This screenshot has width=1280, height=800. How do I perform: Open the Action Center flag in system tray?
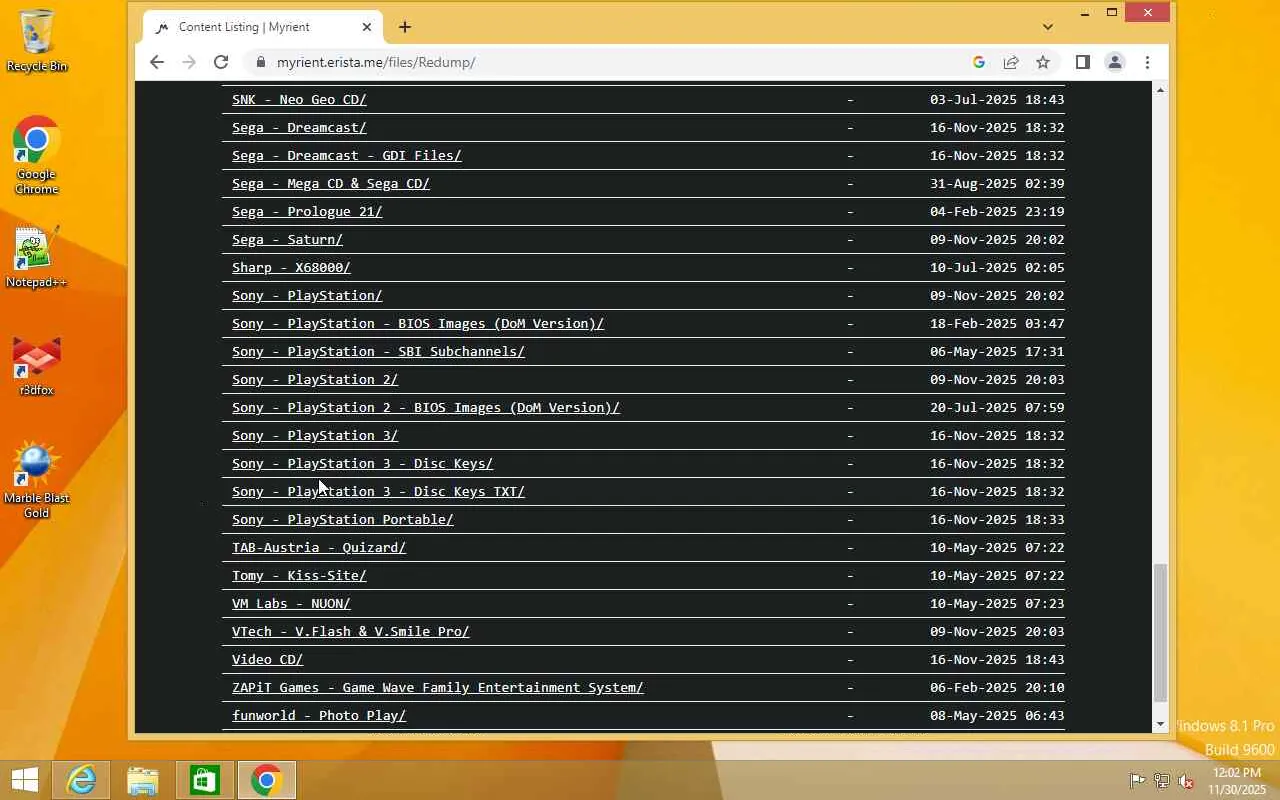pyautogui.click(x=1137, y=781)
